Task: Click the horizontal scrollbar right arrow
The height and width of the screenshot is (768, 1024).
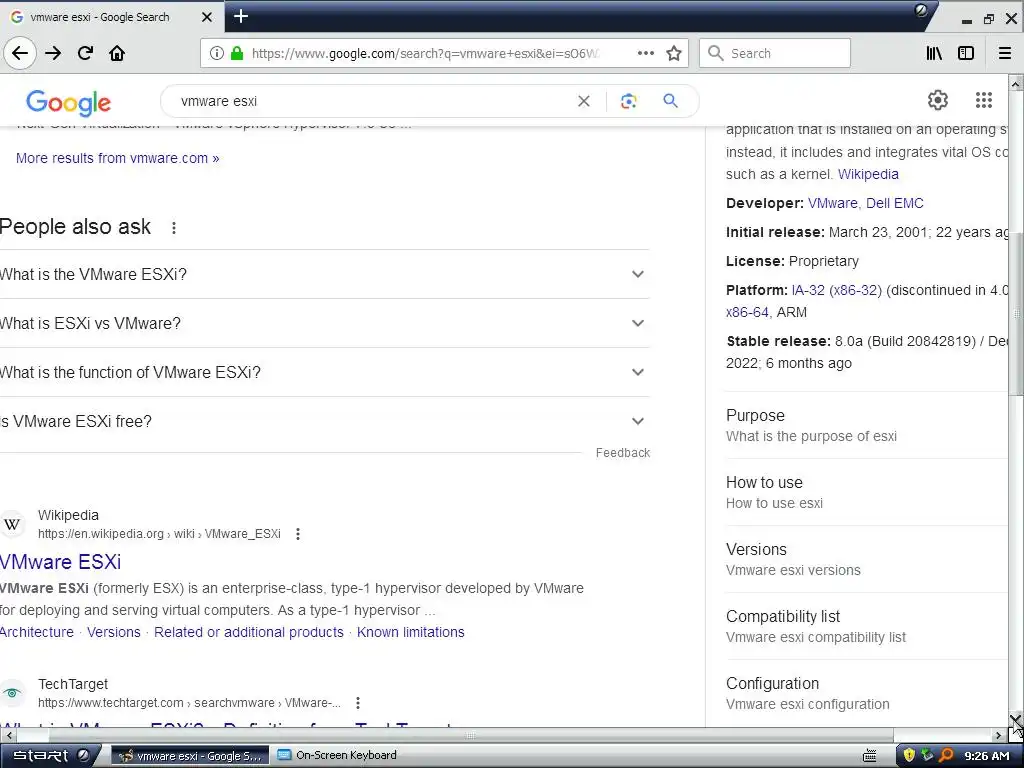Action: (x=999, y=735)
